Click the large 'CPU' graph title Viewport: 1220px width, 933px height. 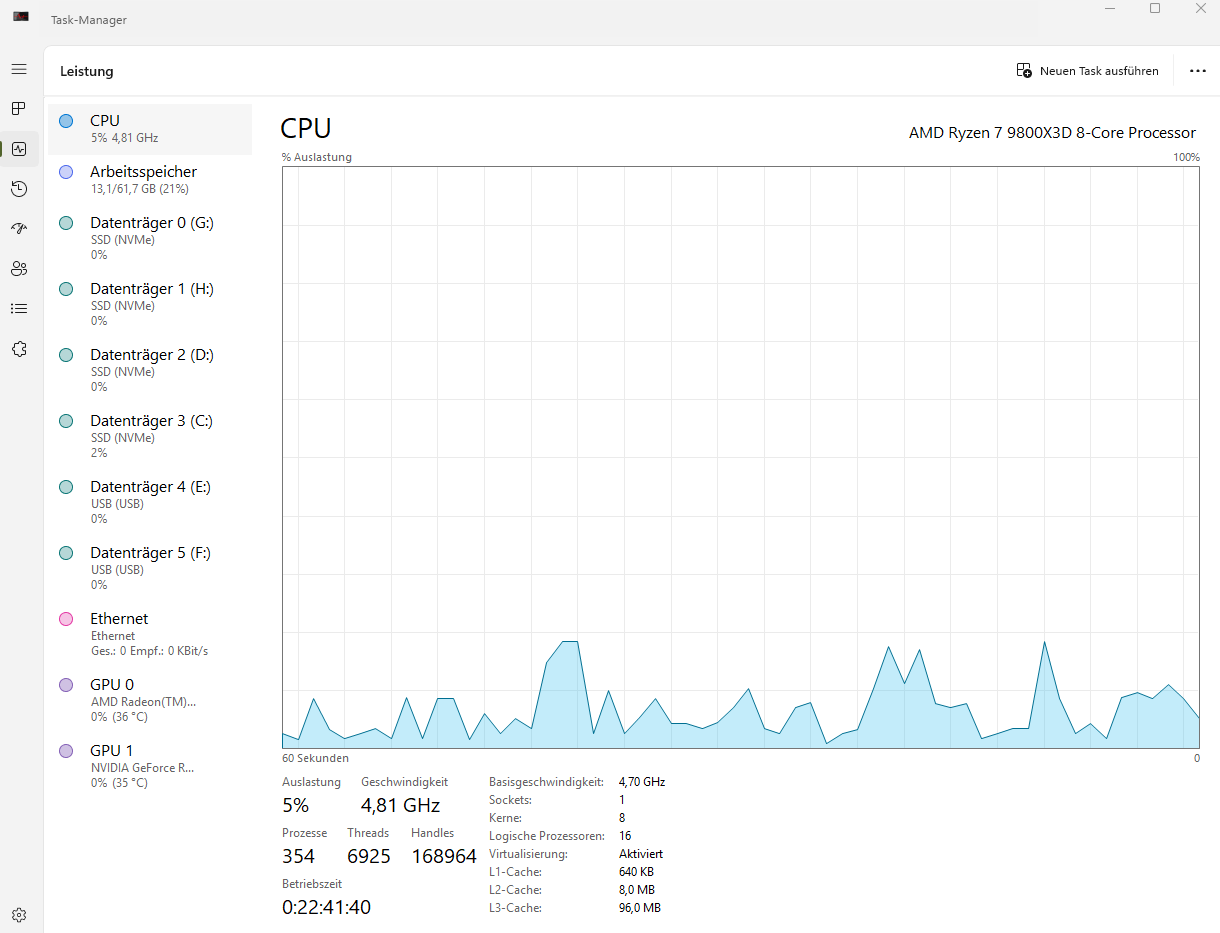click(x=306, y=129)
